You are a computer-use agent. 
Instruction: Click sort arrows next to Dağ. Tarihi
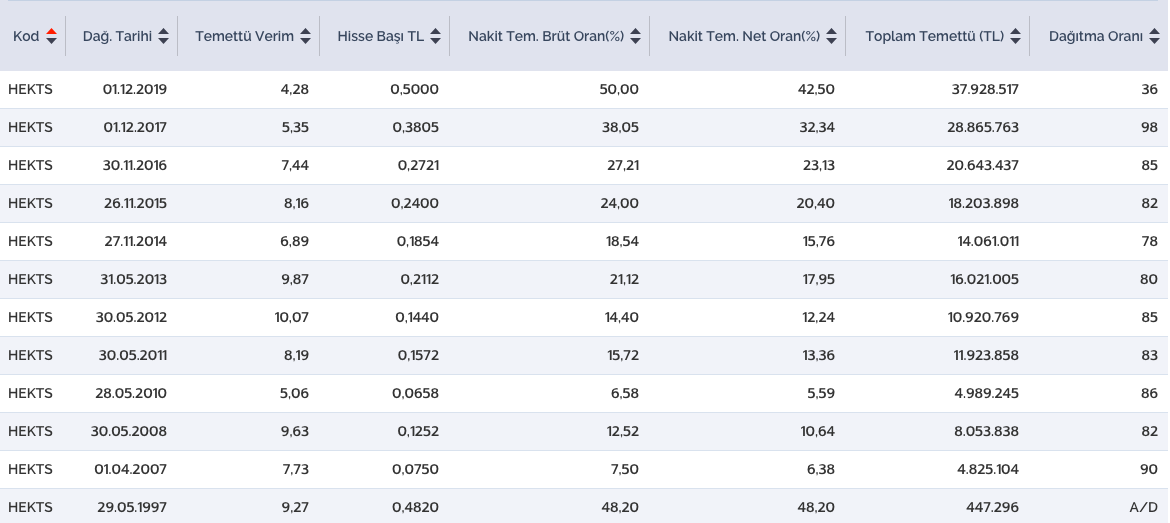(x=163, y=36)
